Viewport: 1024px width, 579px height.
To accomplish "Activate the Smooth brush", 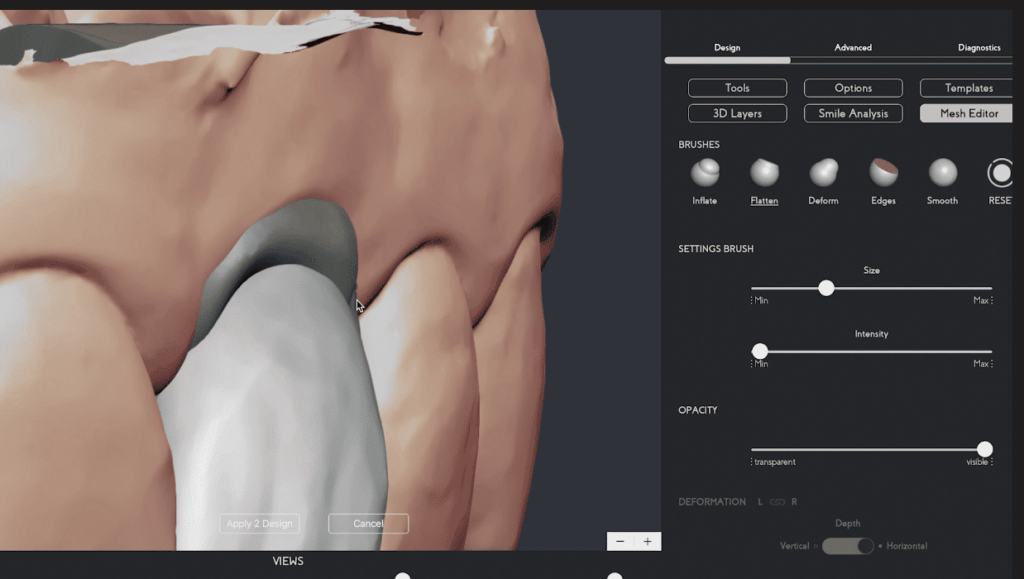I will tap(942, 173).
